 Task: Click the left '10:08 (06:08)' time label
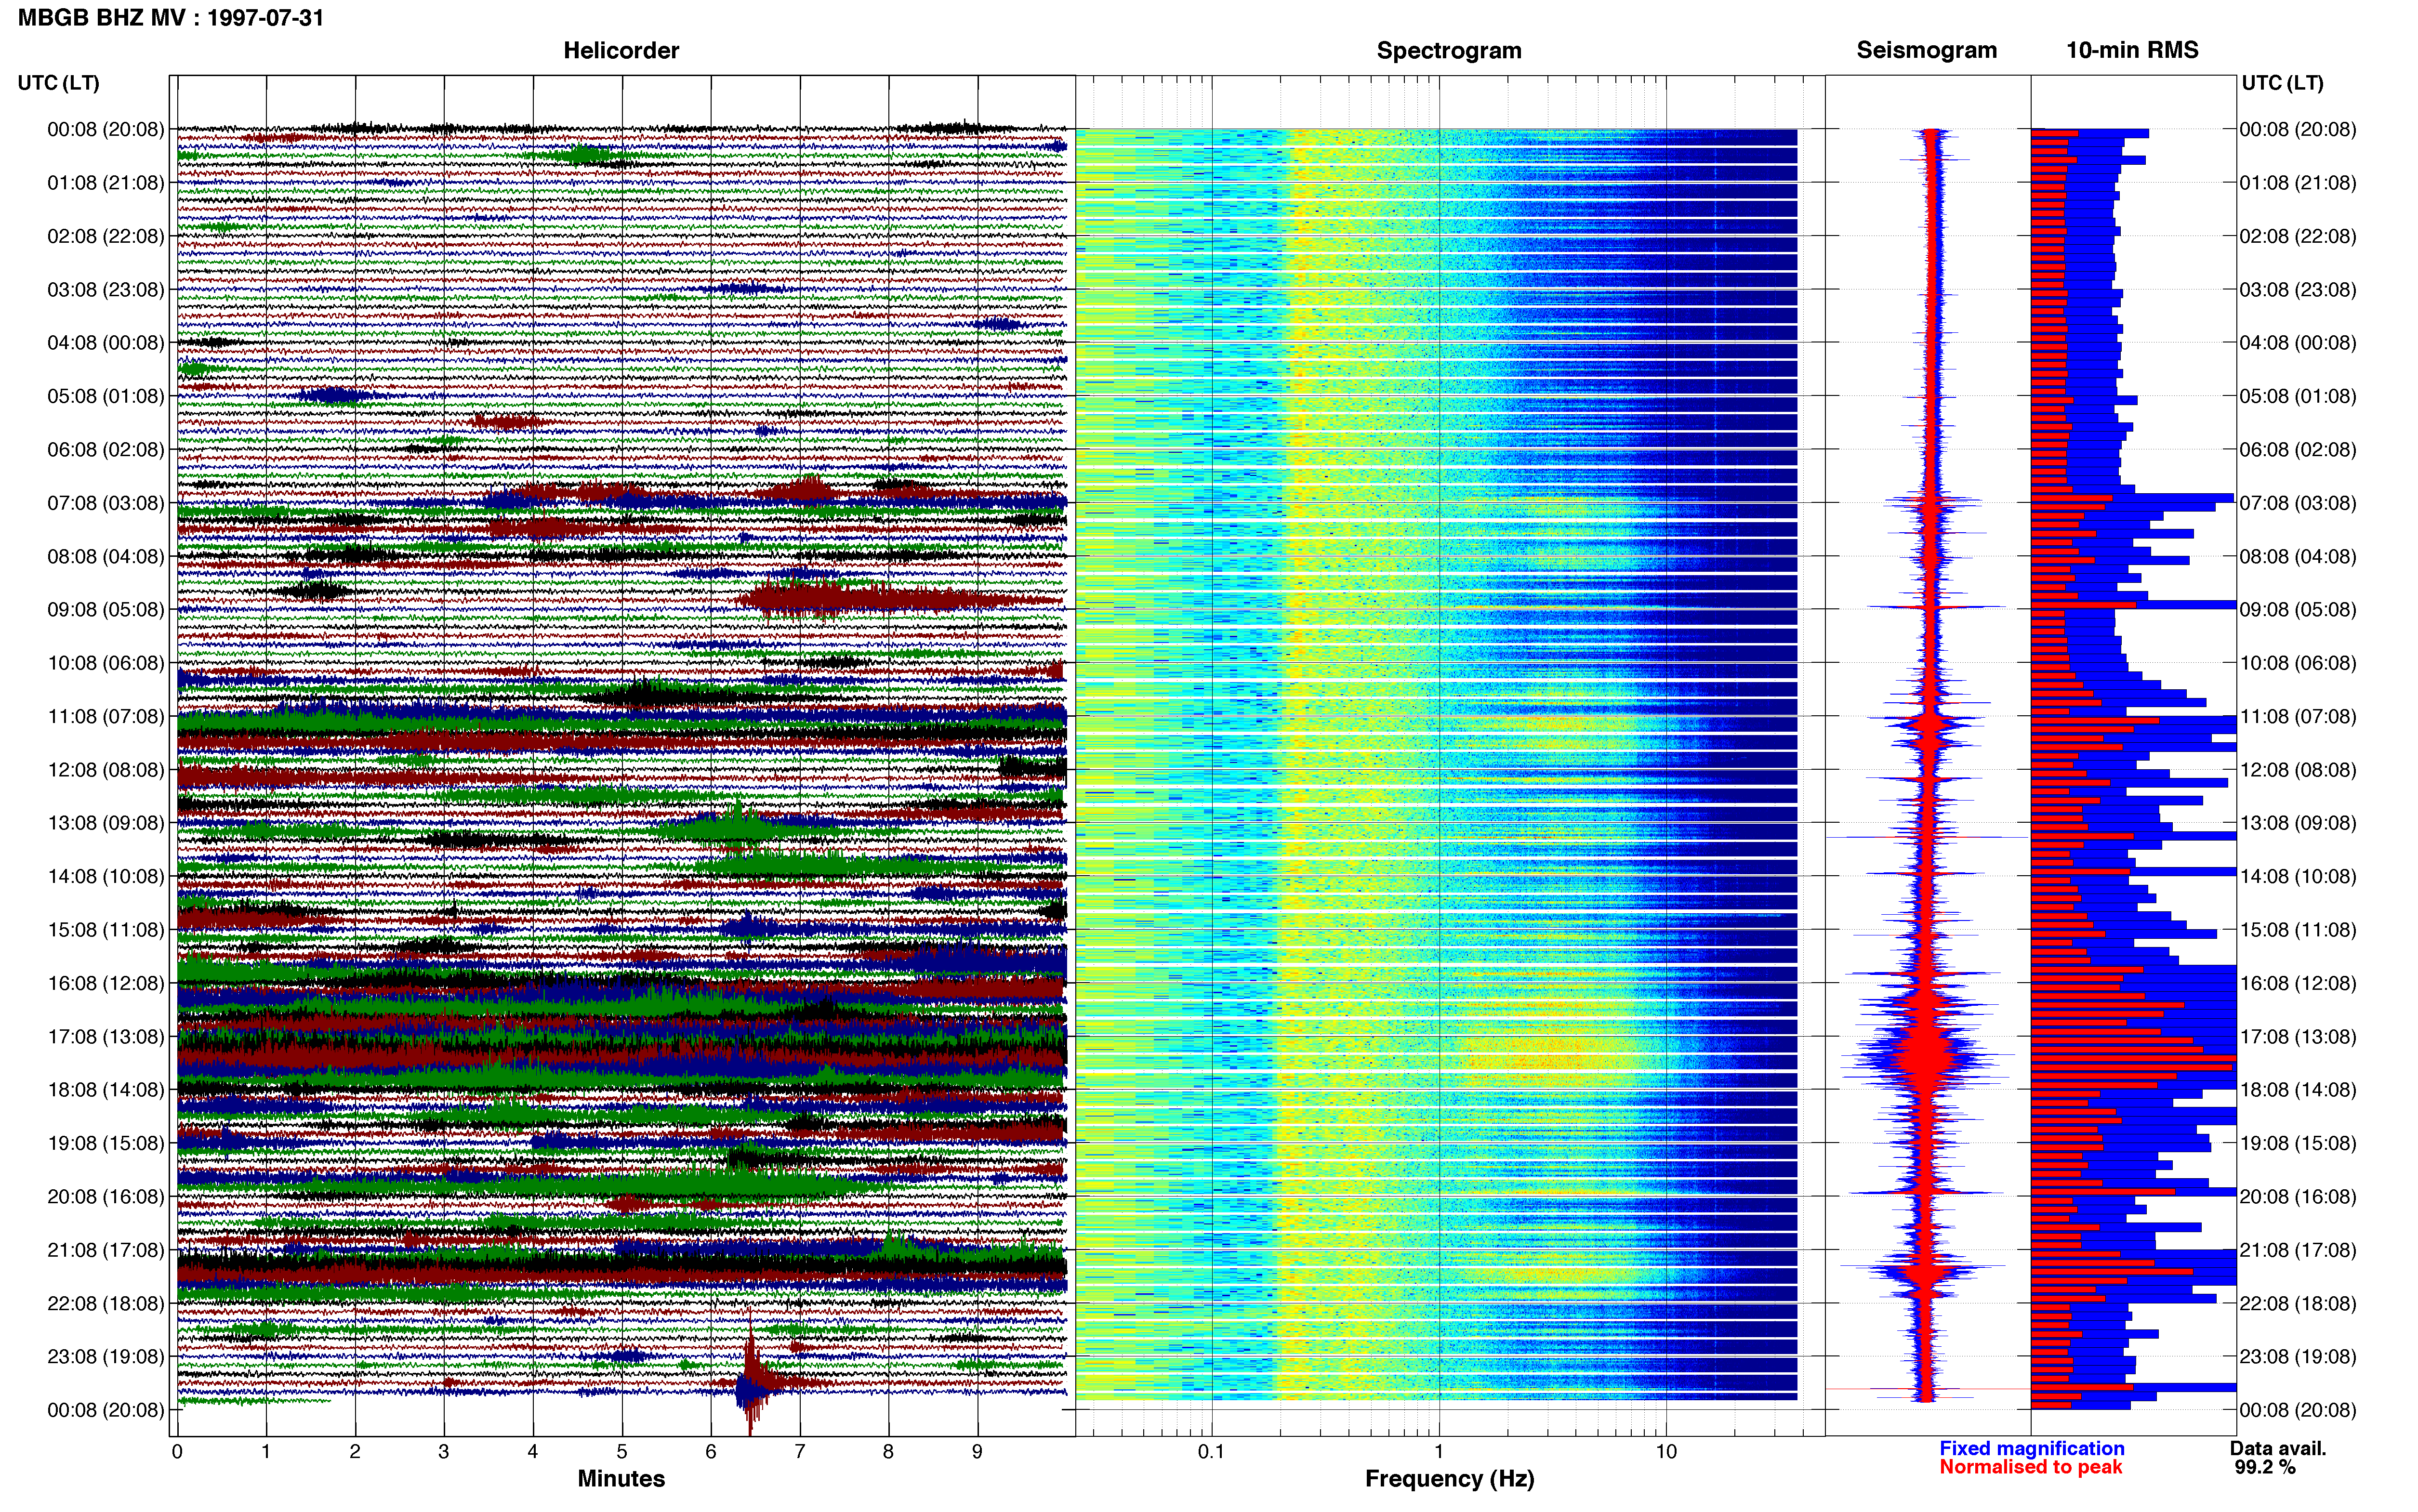coord(106,663)
